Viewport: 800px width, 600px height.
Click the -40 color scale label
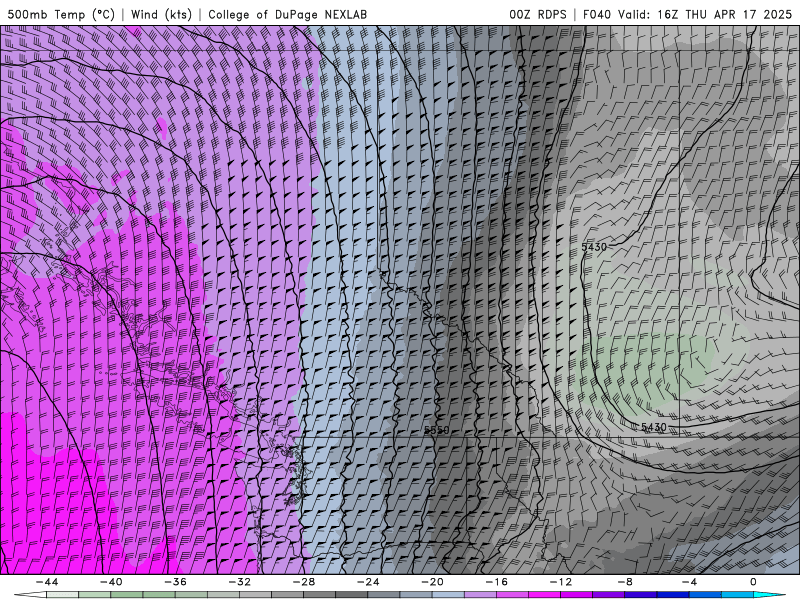[x=111, y=582]
